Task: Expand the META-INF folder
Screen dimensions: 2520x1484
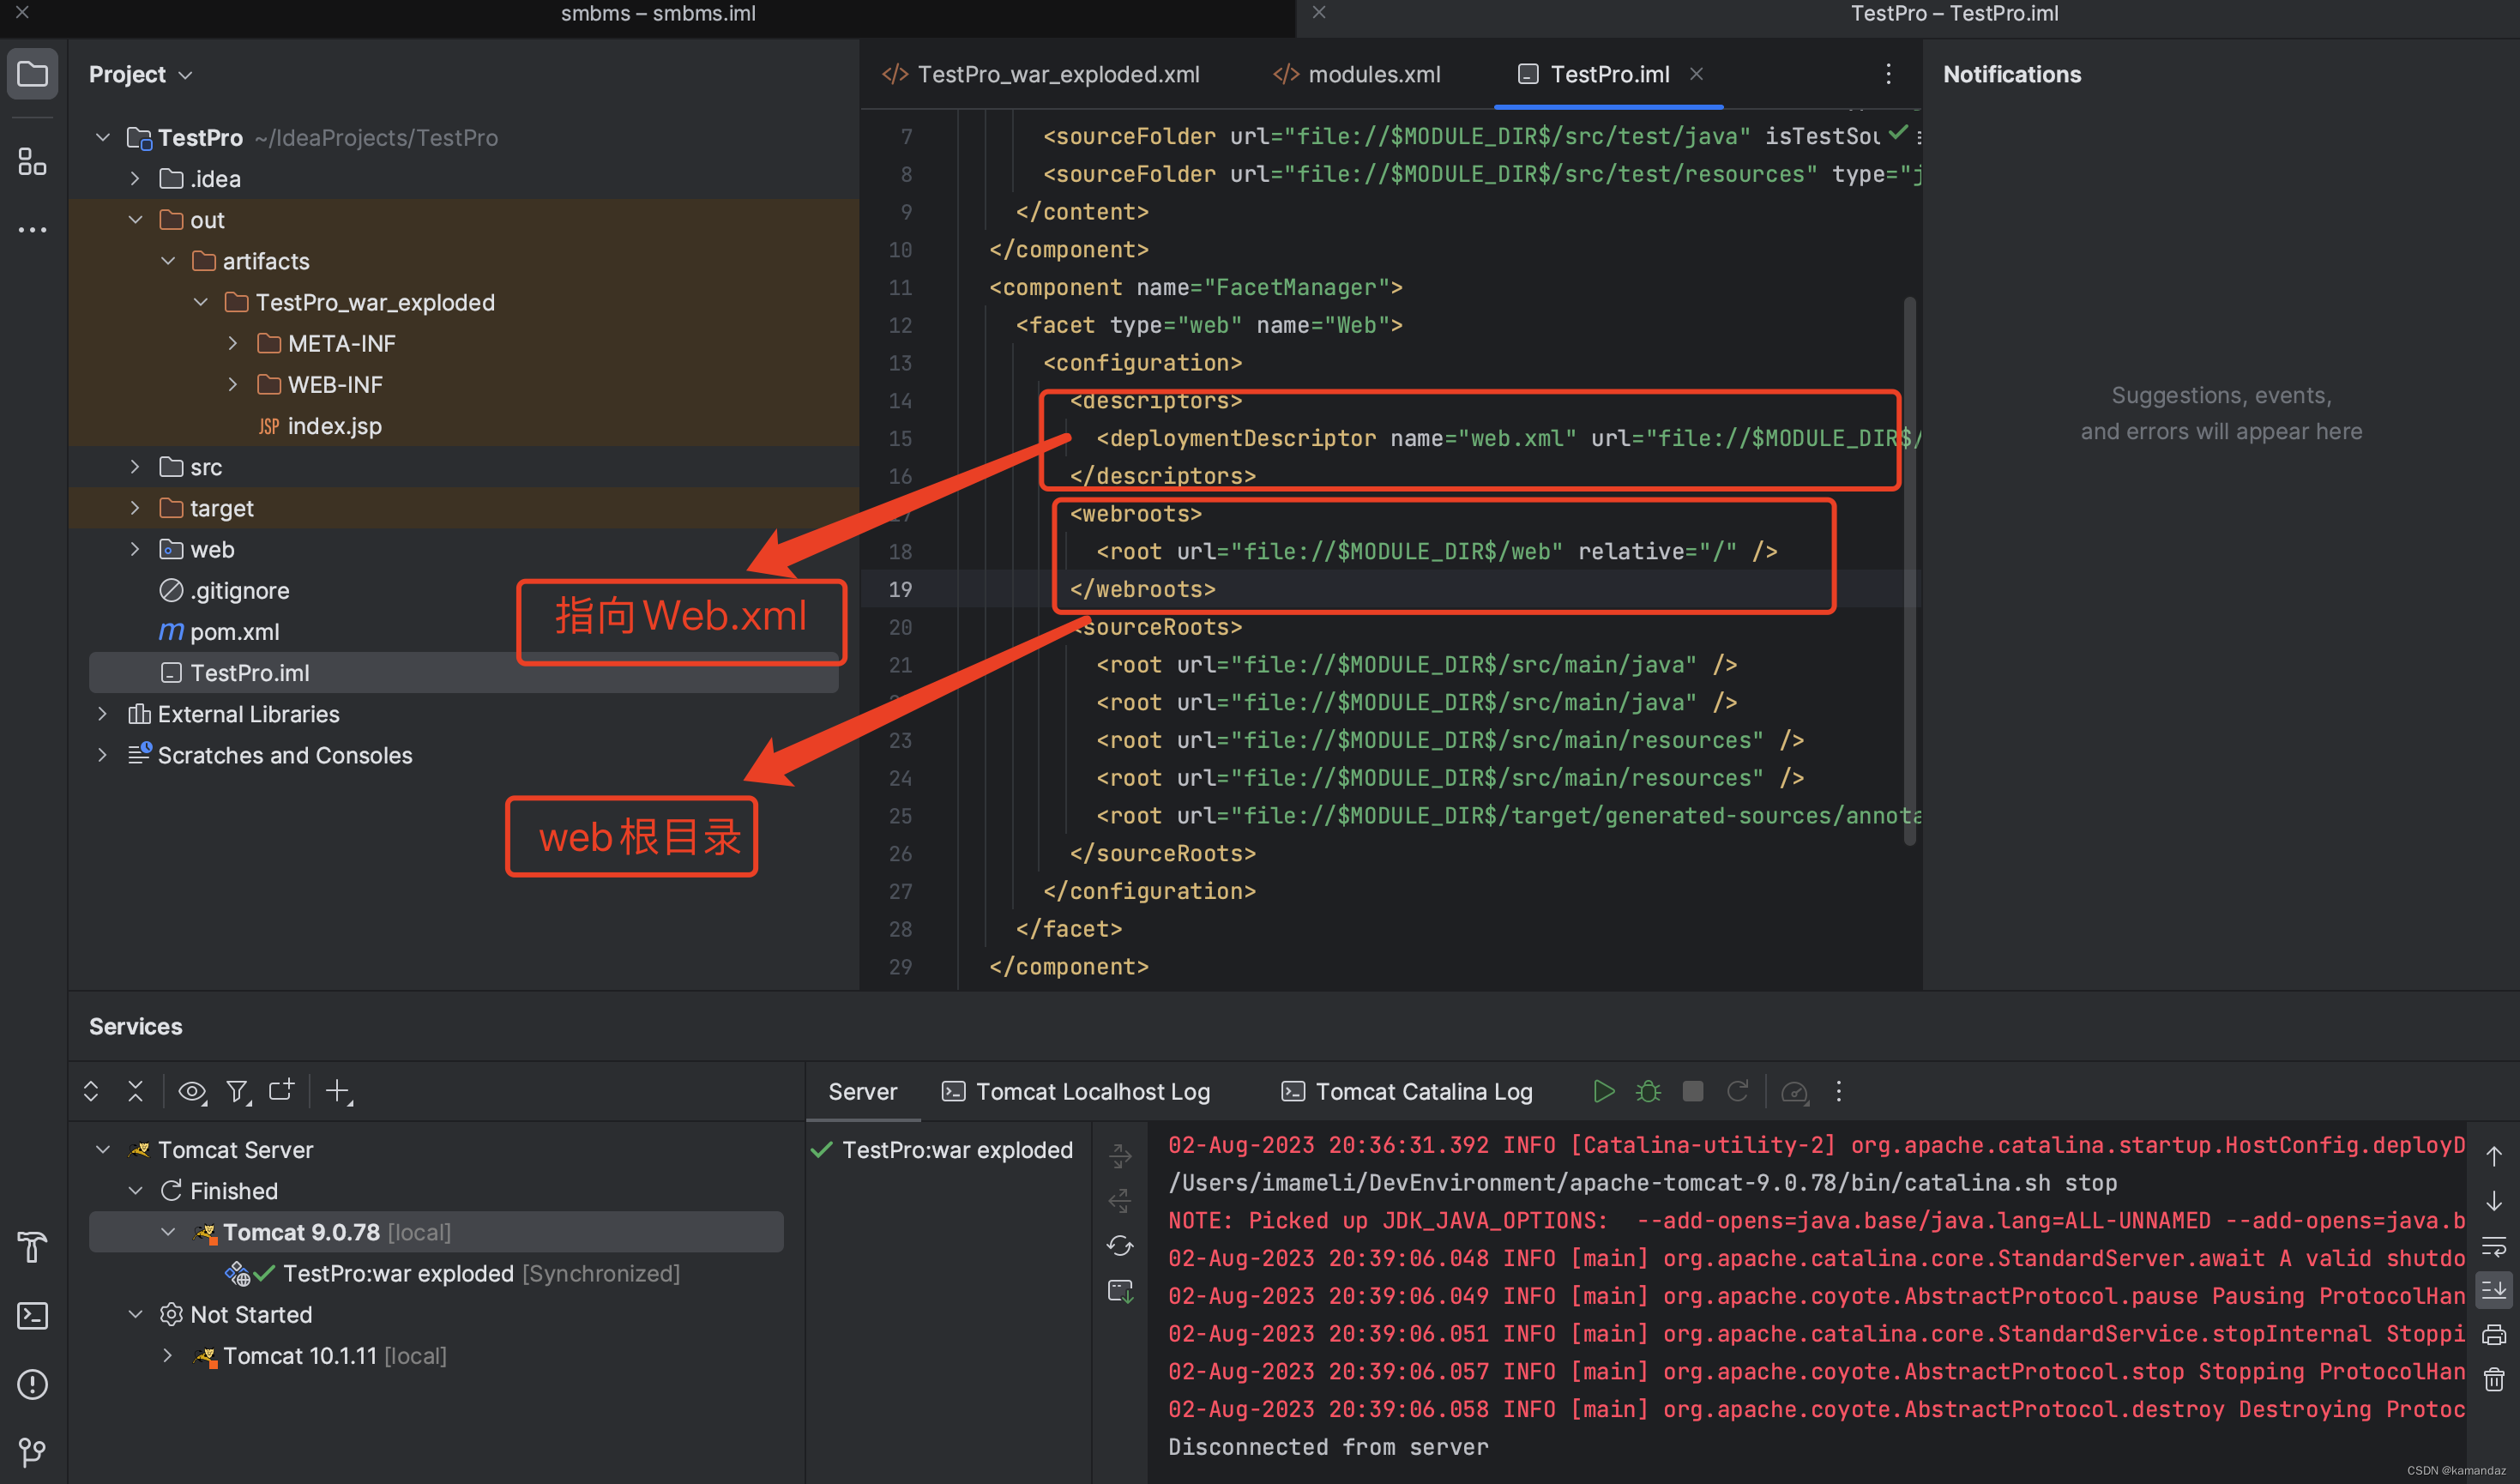Action: pos(233,343)
